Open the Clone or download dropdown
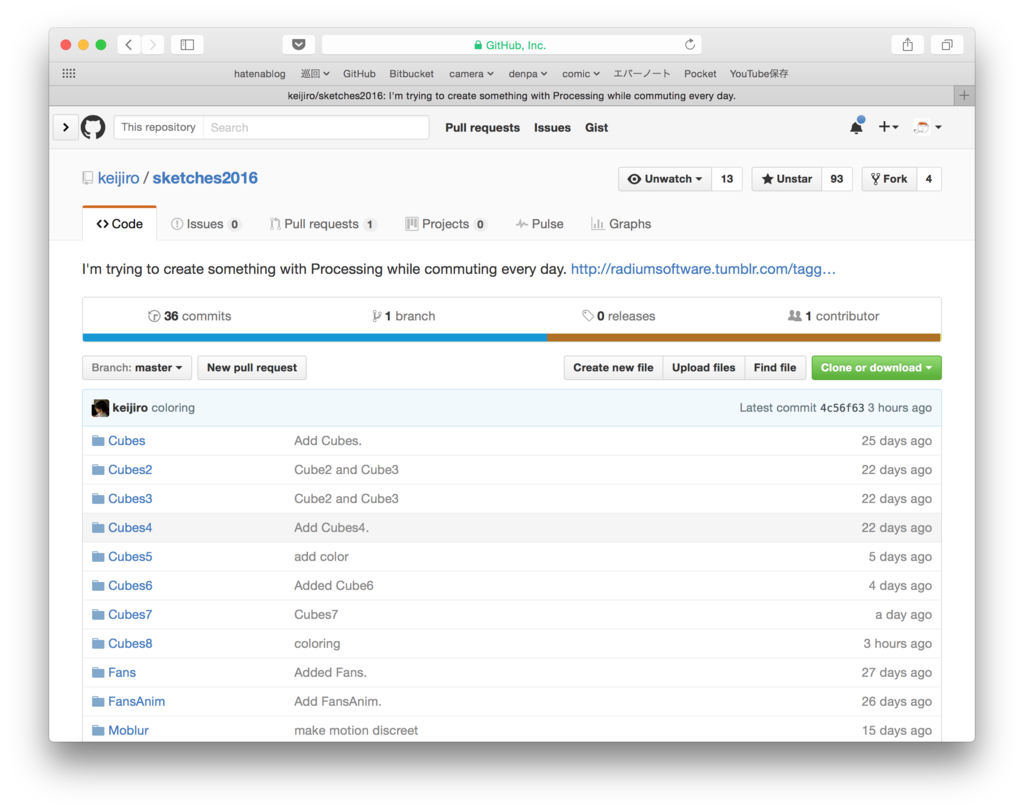Image resolution: width=1024 pixels, height=812 pixels. click(876, 368)
